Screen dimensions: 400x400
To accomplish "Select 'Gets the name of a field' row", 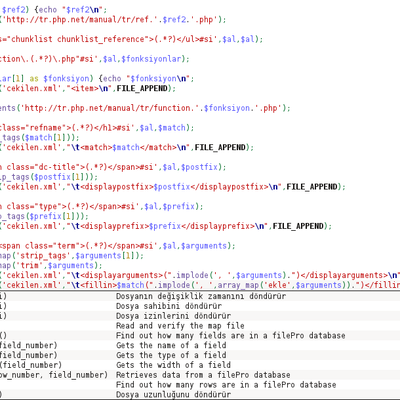I will (x=200, y=345).
